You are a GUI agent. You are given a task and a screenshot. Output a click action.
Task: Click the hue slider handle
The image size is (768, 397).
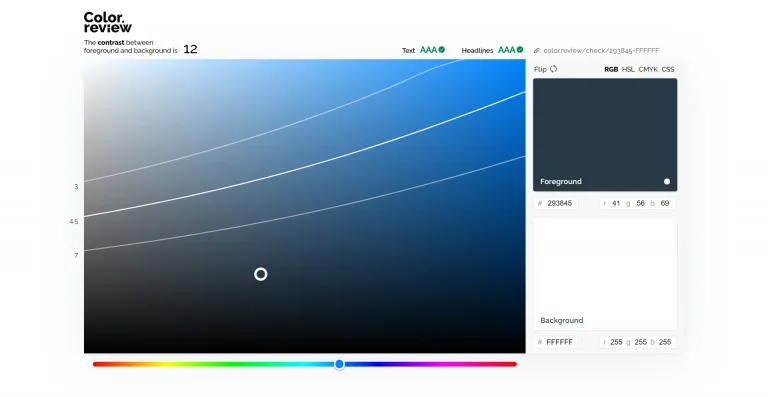coord(339,364)
